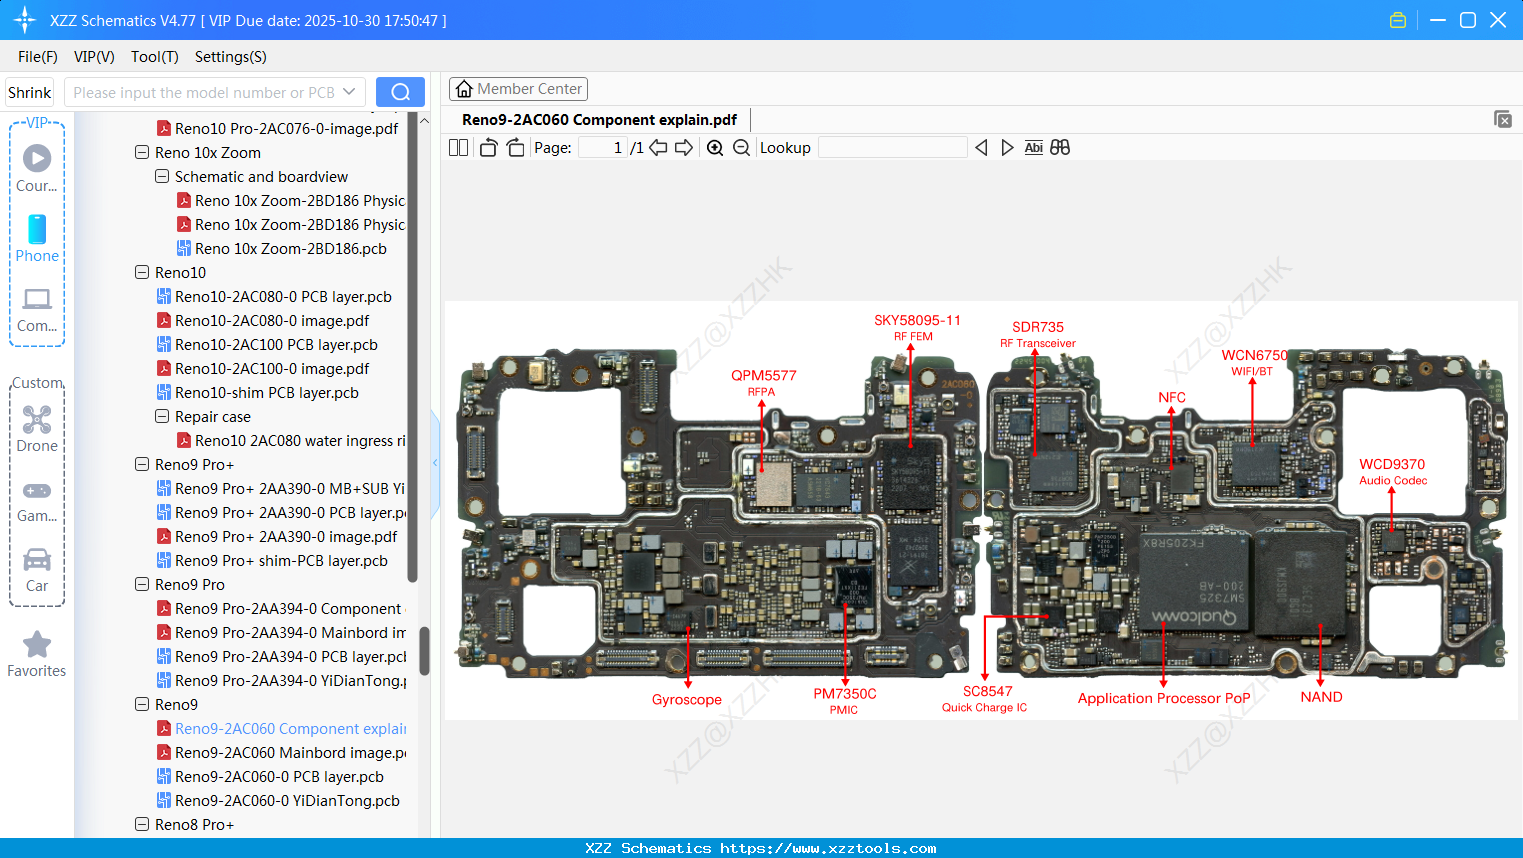Open Reno10 Pro-2AC076-0-image.pdf

277,129
